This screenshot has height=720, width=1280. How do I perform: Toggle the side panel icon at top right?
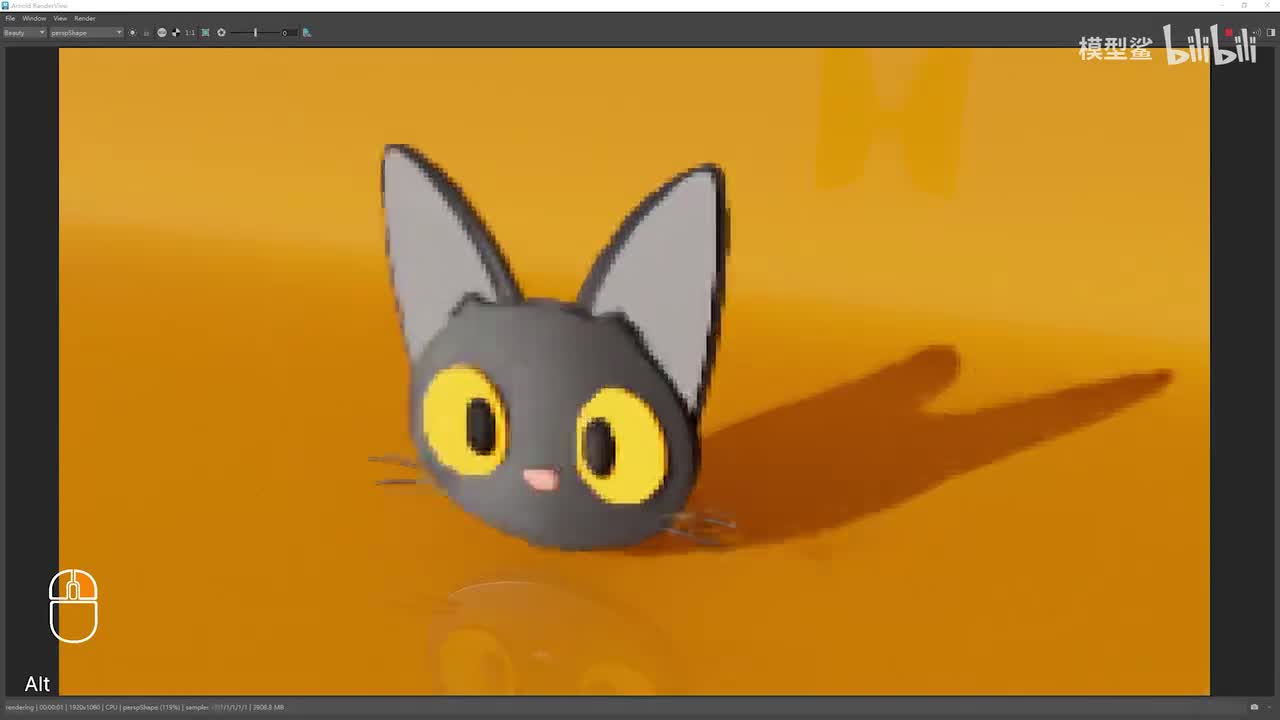(x=1270, y=33)
